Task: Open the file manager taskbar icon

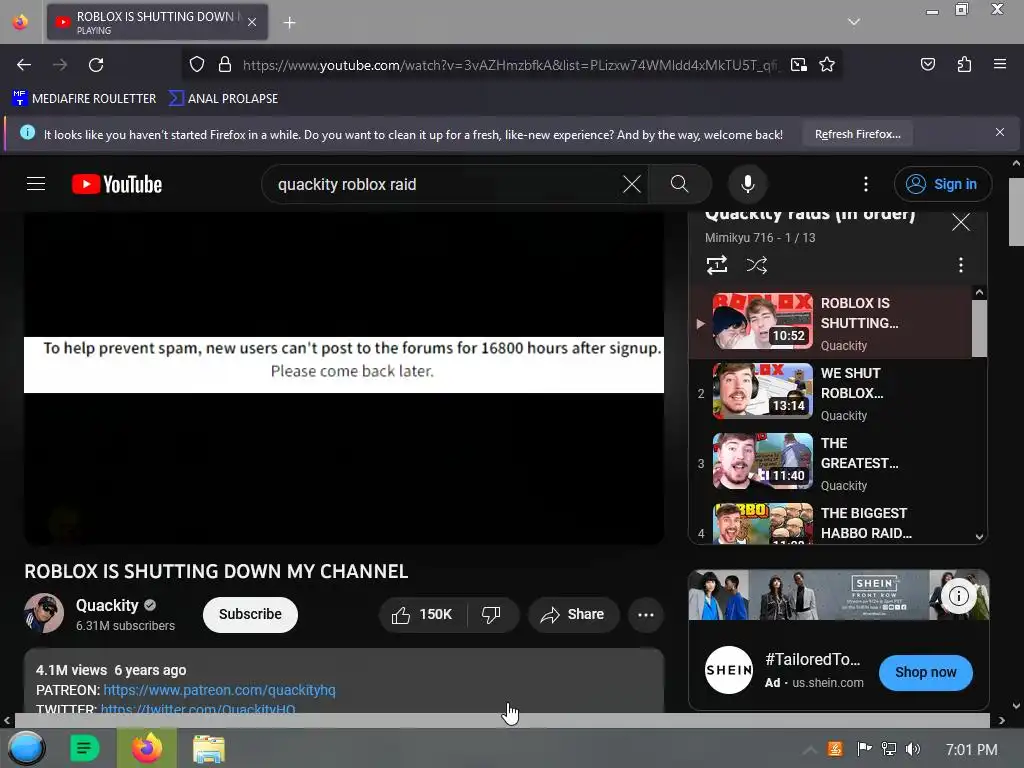Action: (208, 749)
